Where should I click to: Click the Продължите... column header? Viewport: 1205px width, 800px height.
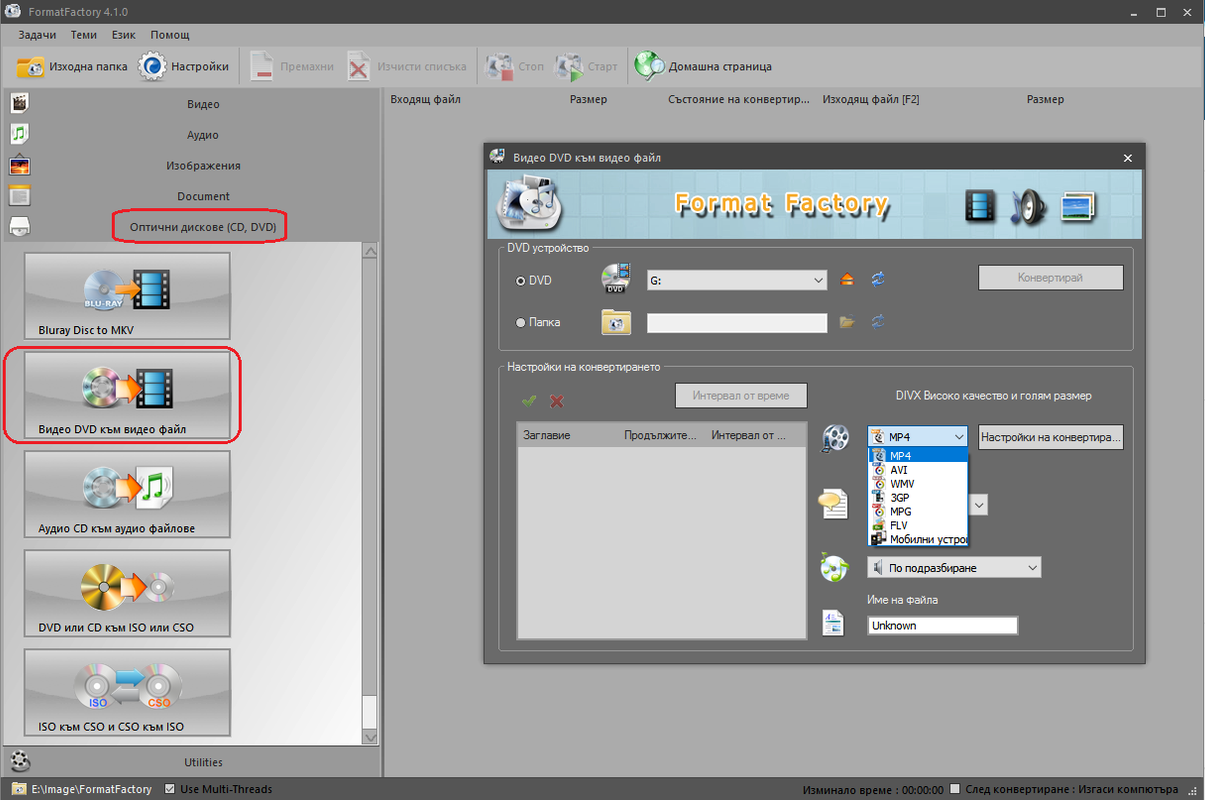(662, 436)
